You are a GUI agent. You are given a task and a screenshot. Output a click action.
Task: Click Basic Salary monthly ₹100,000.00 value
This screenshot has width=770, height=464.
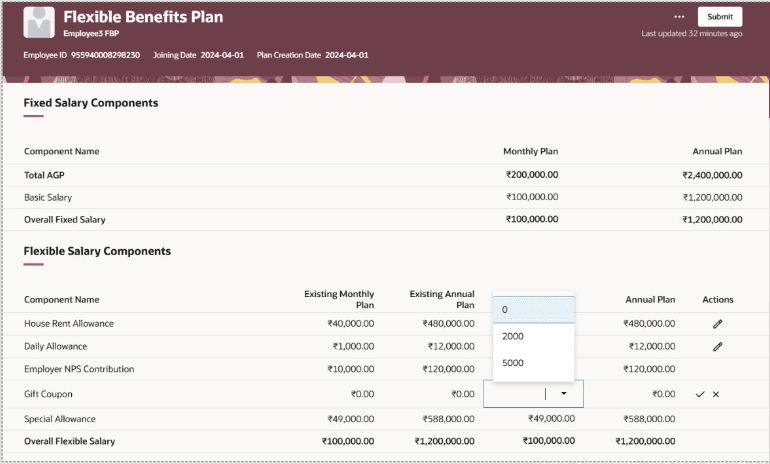(532, 197)
